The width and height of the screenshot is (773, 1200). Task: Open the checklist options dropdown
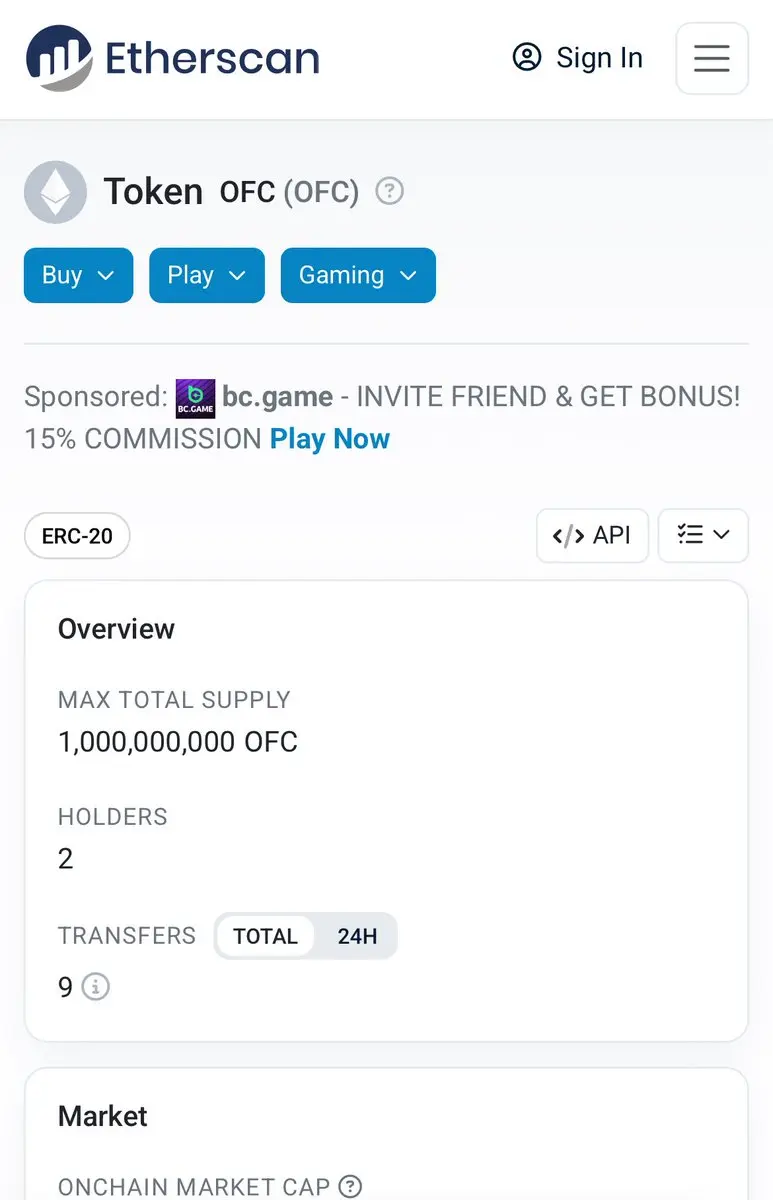click(x=703, y=535)
